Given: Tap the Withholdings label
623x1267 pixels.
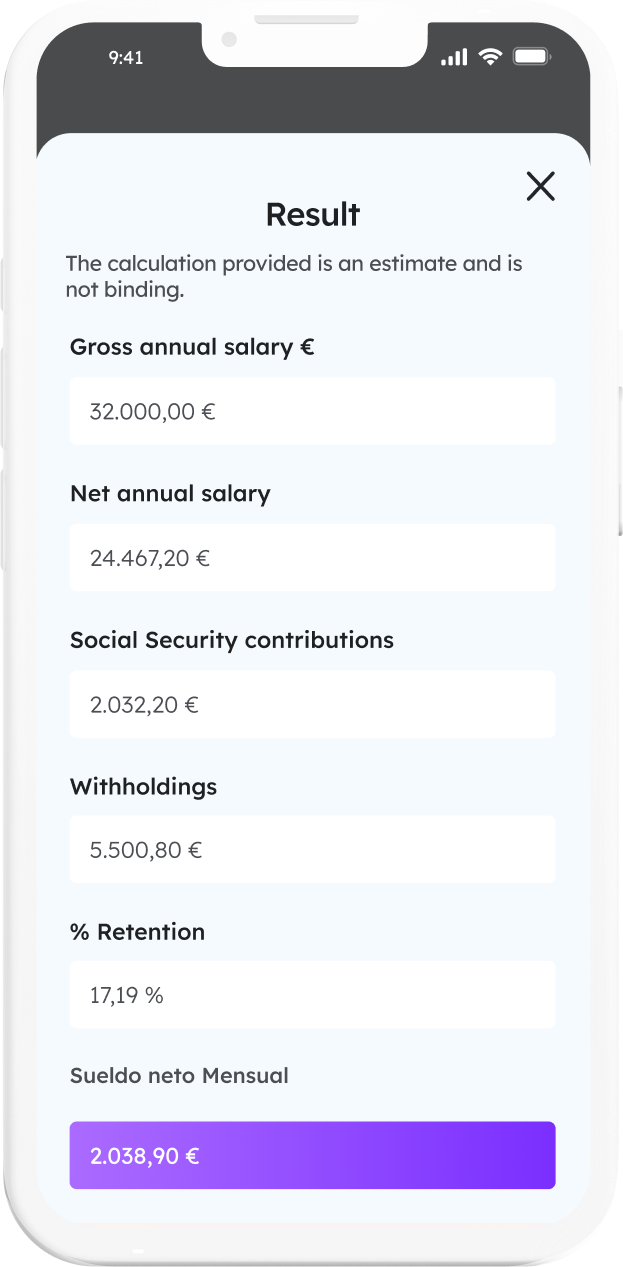Looking at the screenshot, I should tap(143, 787).
